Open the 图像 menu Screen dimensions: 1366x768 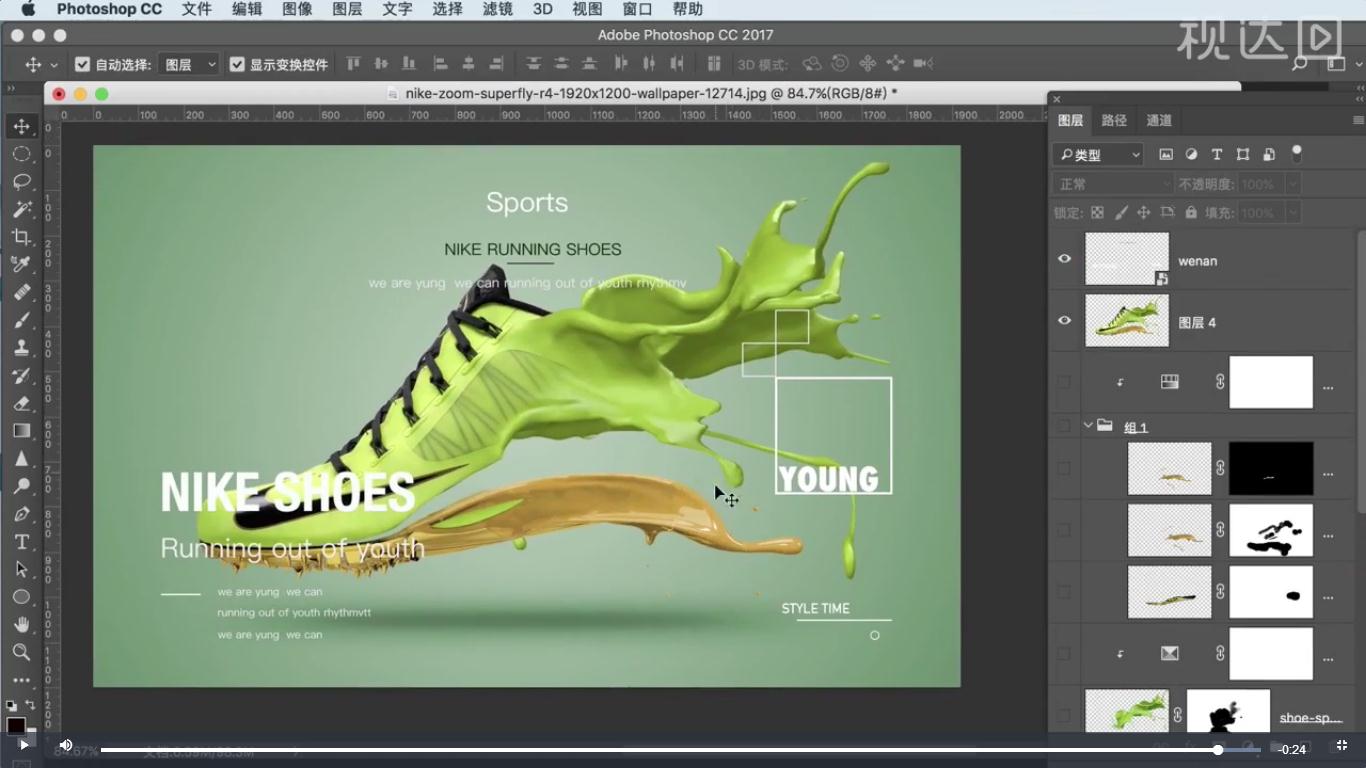coord(297,9)
